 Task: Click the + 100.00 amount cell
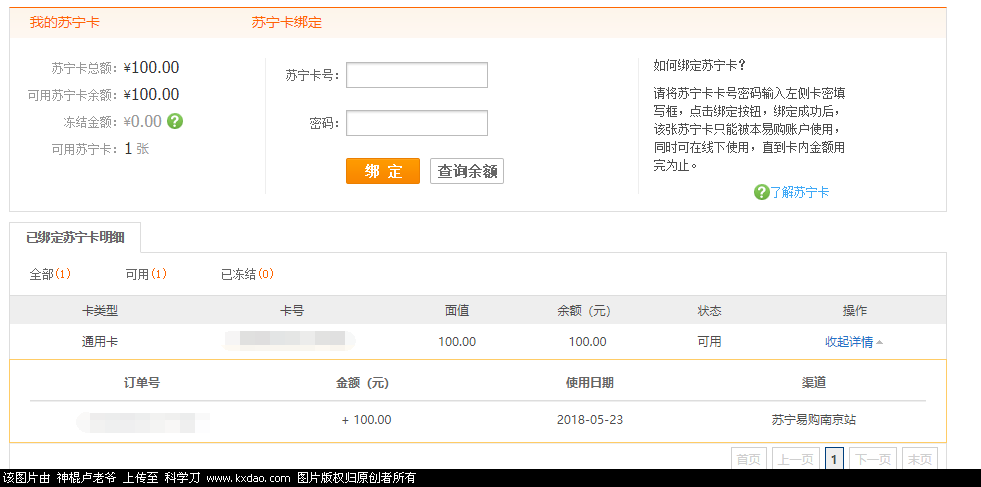point(367,419)
